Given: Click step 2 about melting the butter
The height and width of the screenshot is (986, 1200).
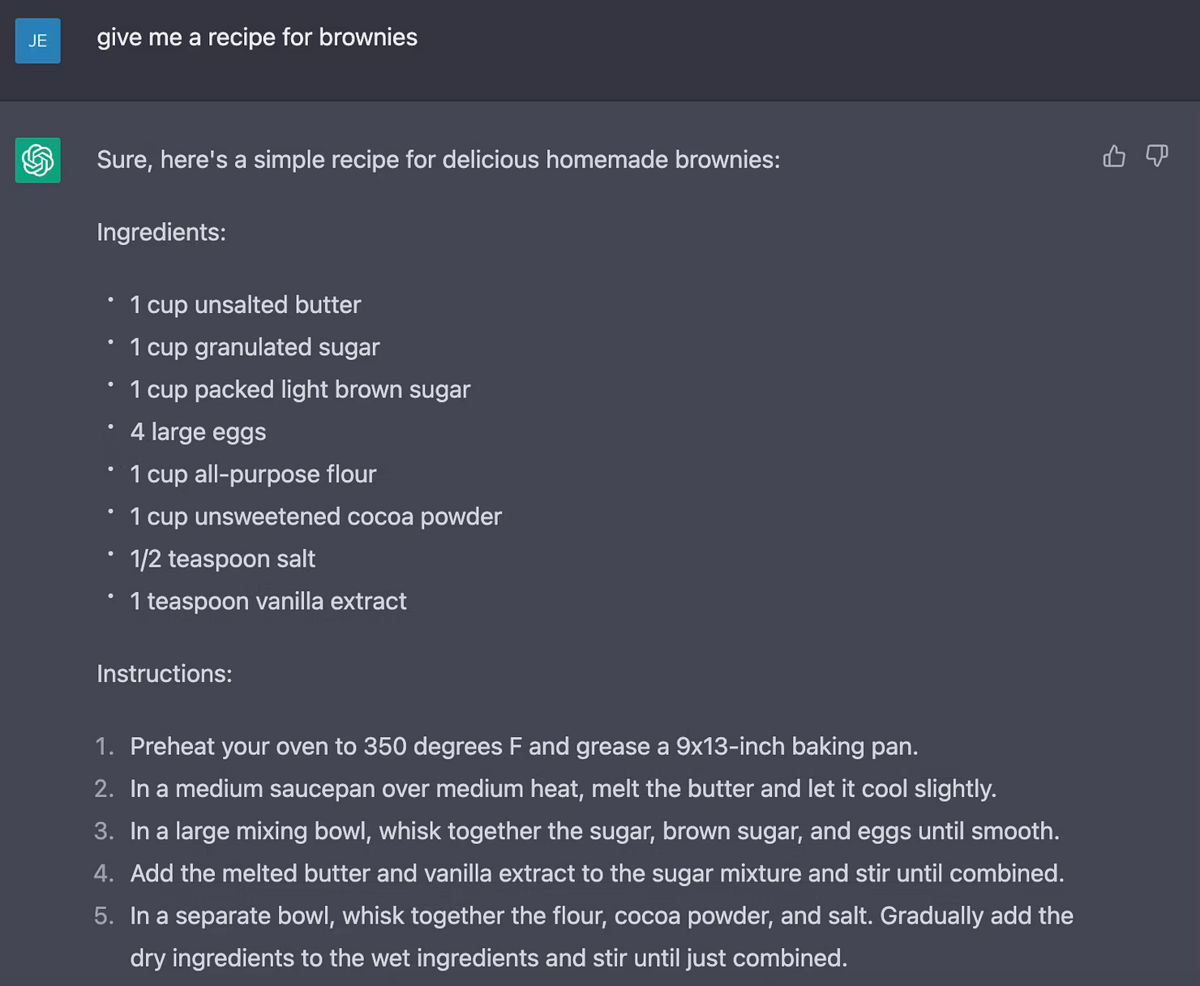Looking at the screenshot, I should pyautogui.click(x=562, y=788).
